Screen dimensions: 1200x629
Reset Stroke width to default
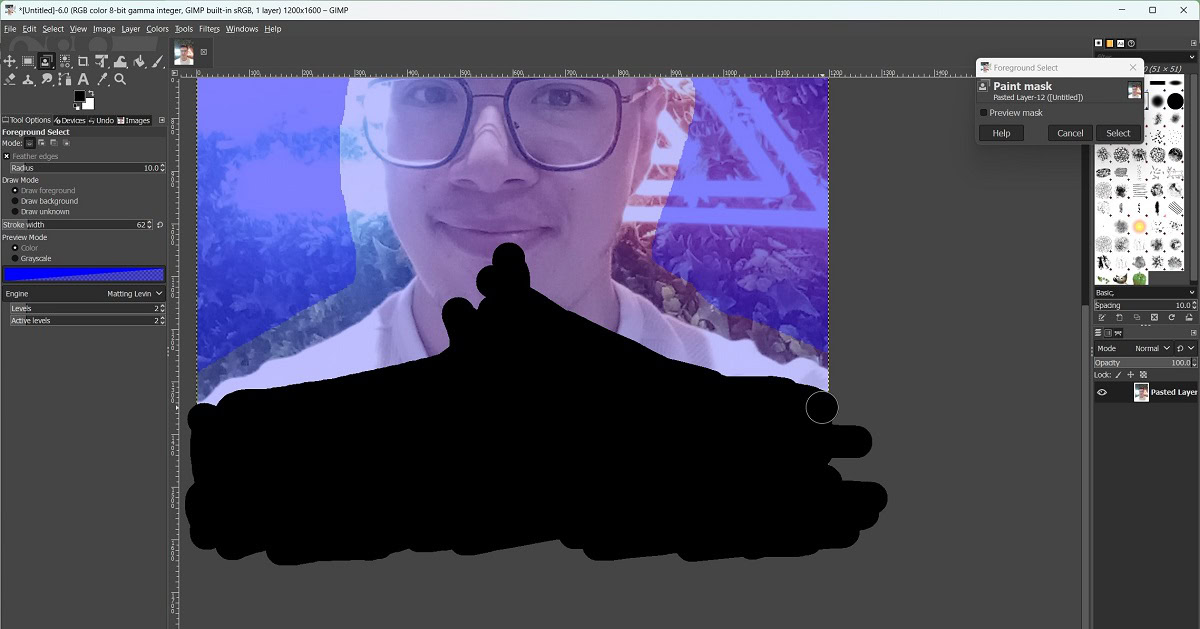click(160, 225)
